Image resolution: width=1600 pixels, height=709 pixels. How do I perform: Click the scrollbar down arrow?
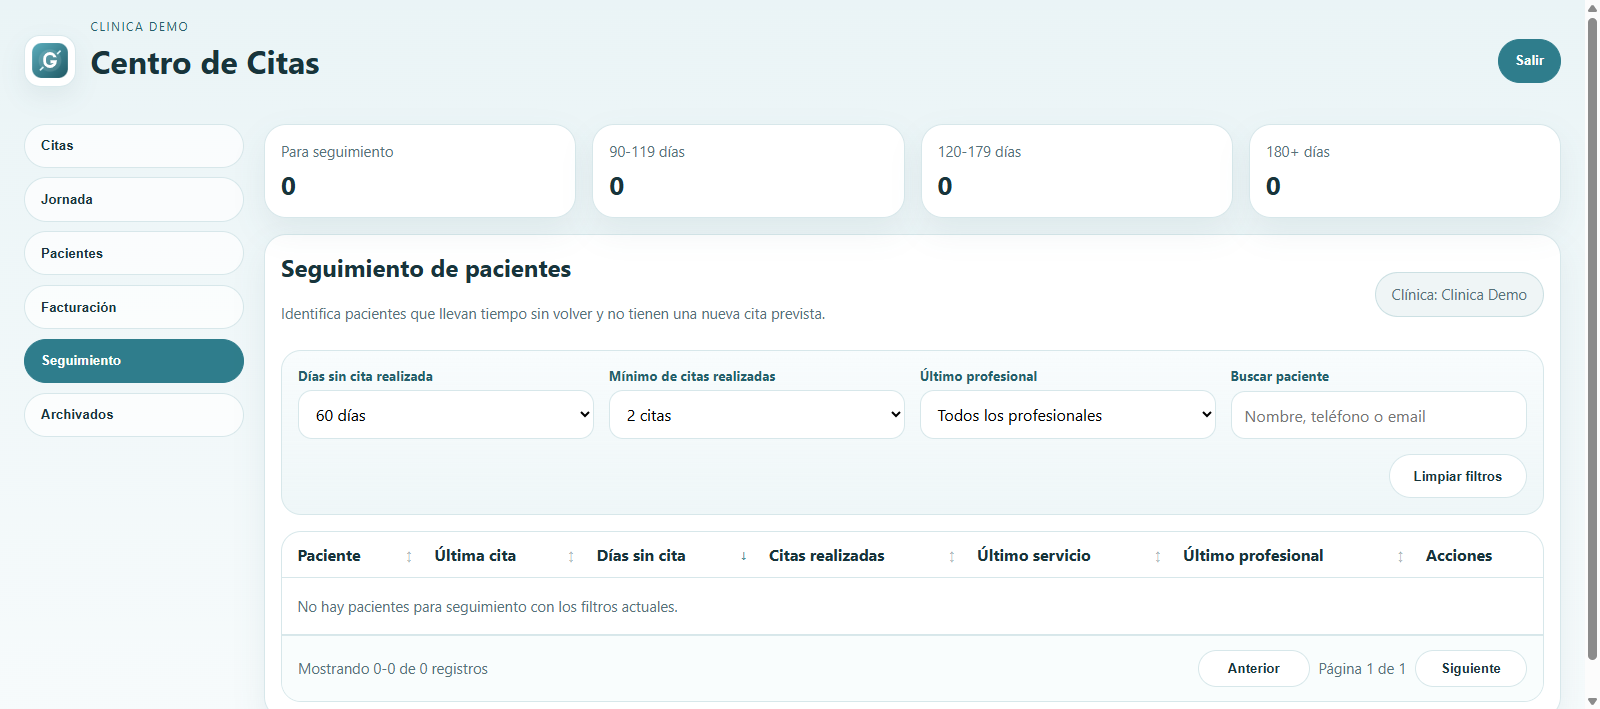[x=1593, y=701]
